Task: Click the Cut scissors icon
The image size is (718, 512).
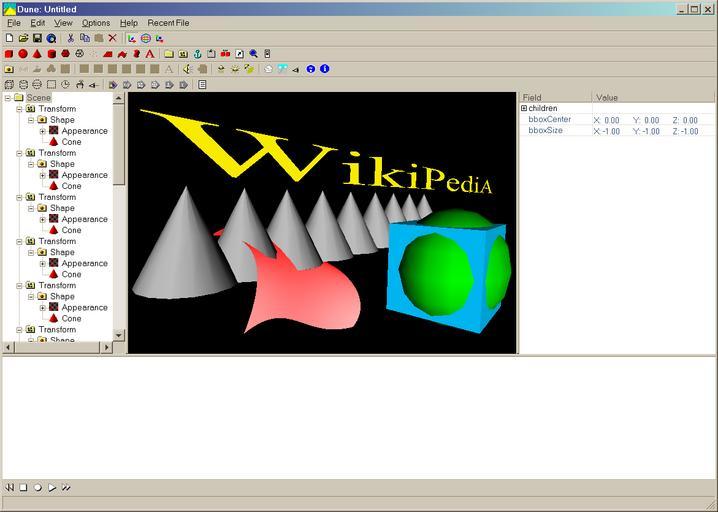Action: click(x=70, y=38)
